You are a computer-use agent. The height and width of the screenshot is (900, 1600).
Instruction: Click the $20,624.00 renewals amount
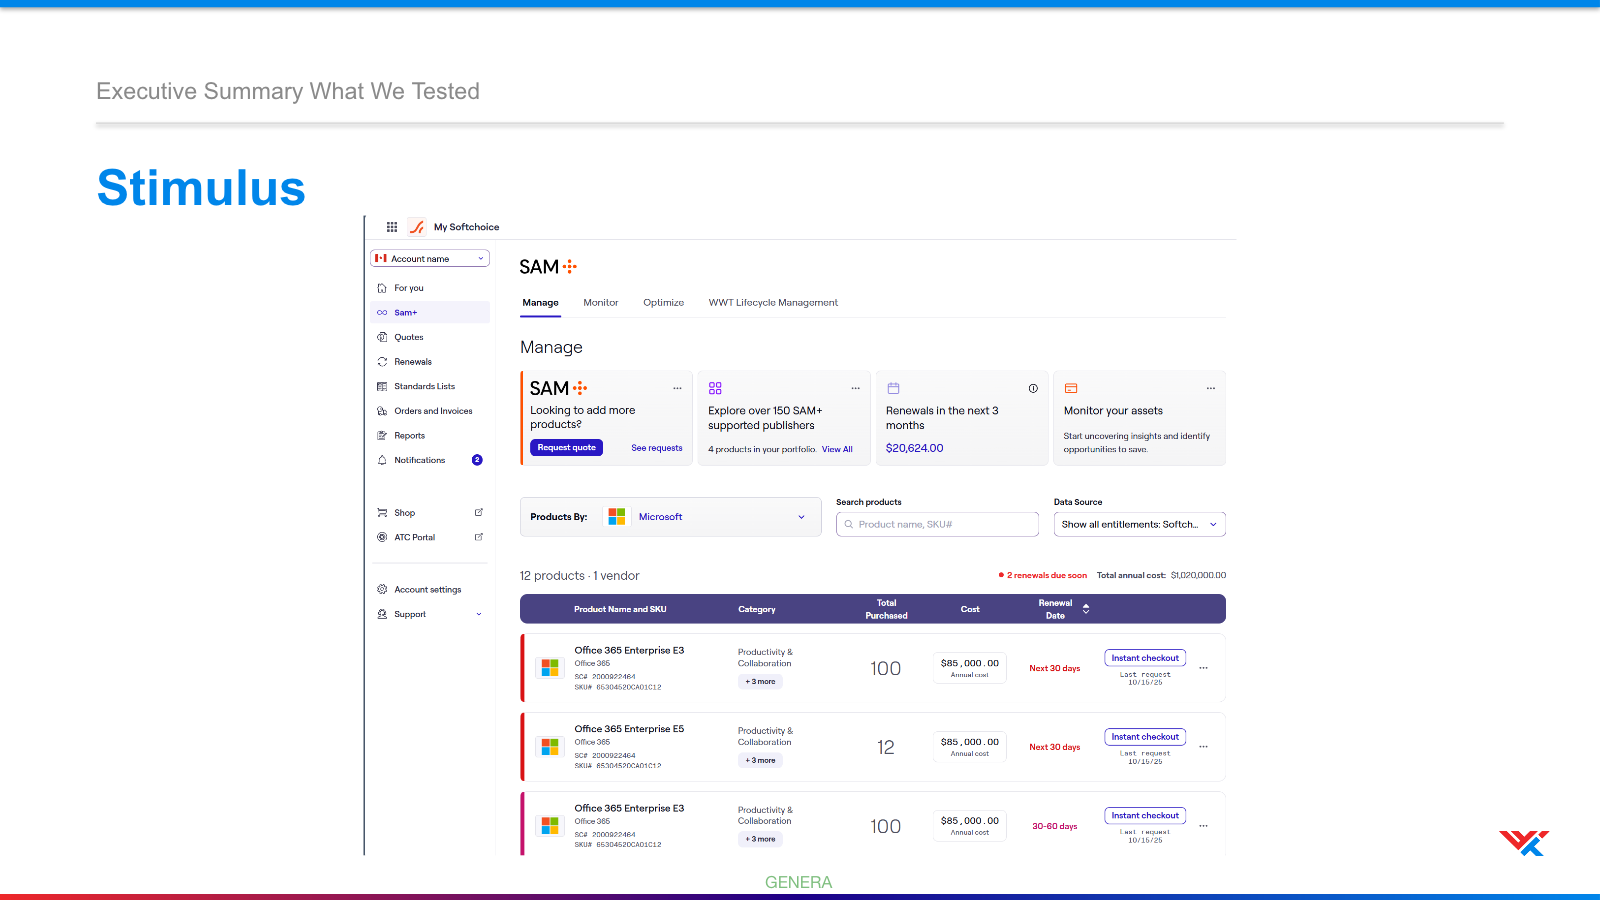[914, 448]
